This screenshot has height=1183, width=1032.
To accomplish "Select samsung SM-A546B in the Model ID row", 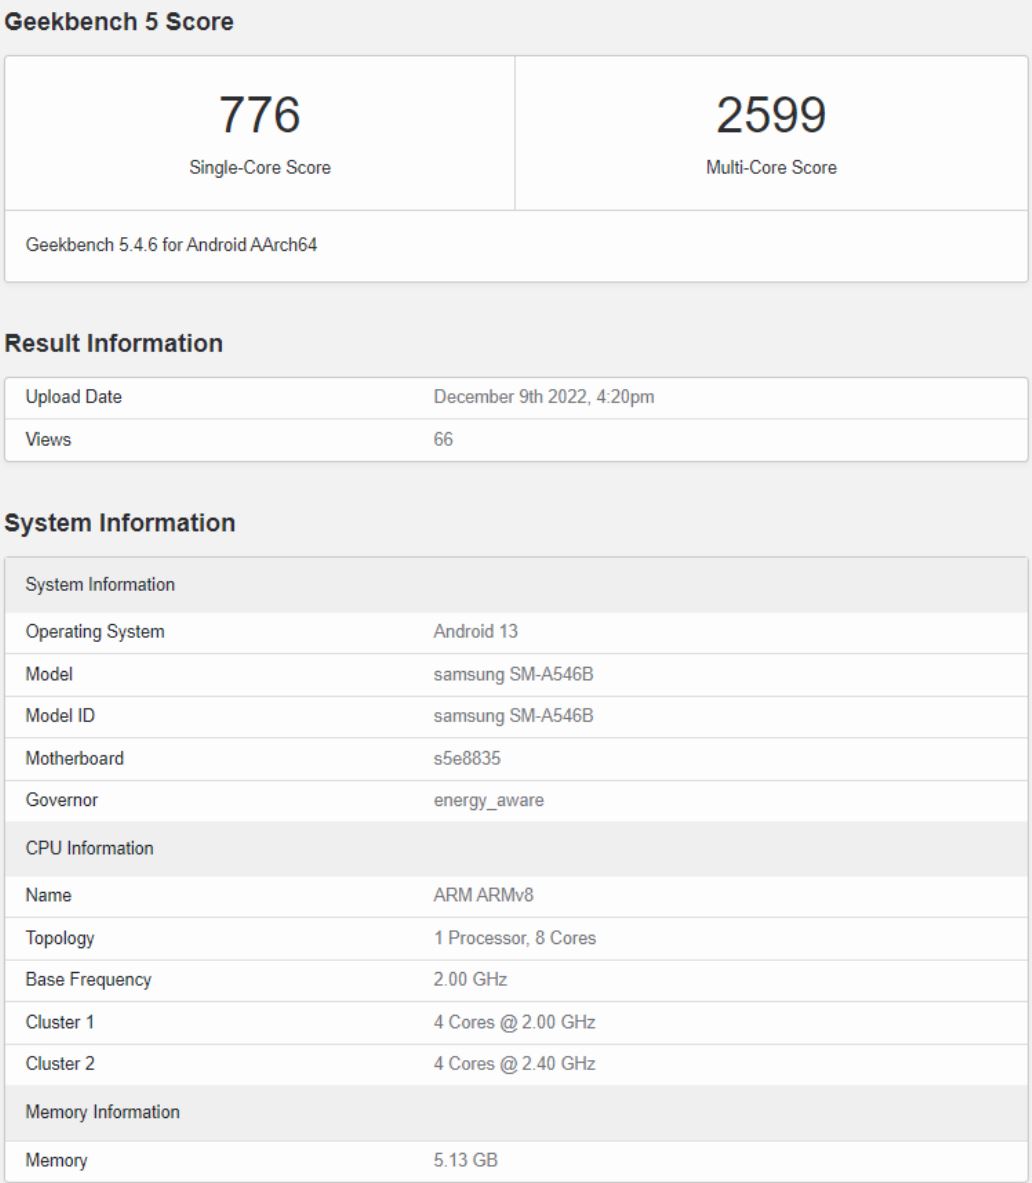I will click(513, 715).
